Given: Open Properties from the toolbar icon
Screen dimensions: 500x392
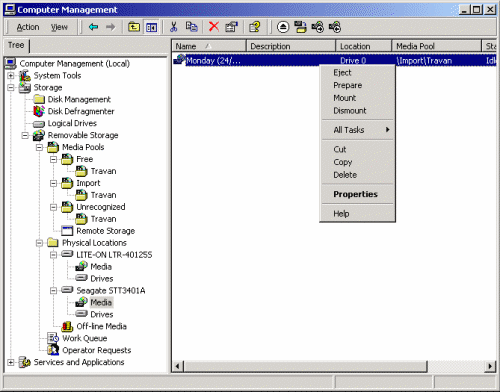Looking at the screenshot, I should [231, 27].
